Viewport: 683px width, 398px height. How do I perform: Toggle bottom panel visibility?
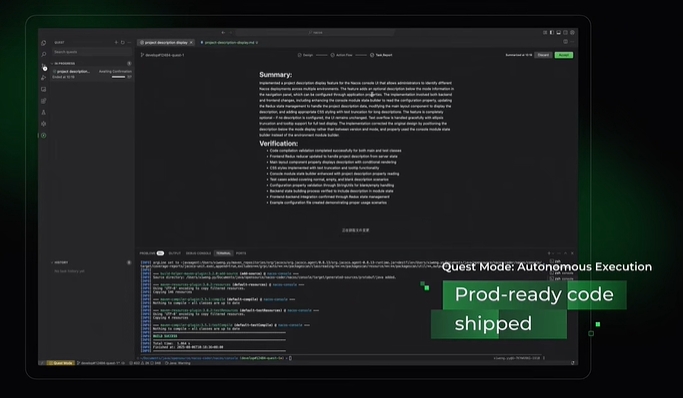click(x=558, y=33)
